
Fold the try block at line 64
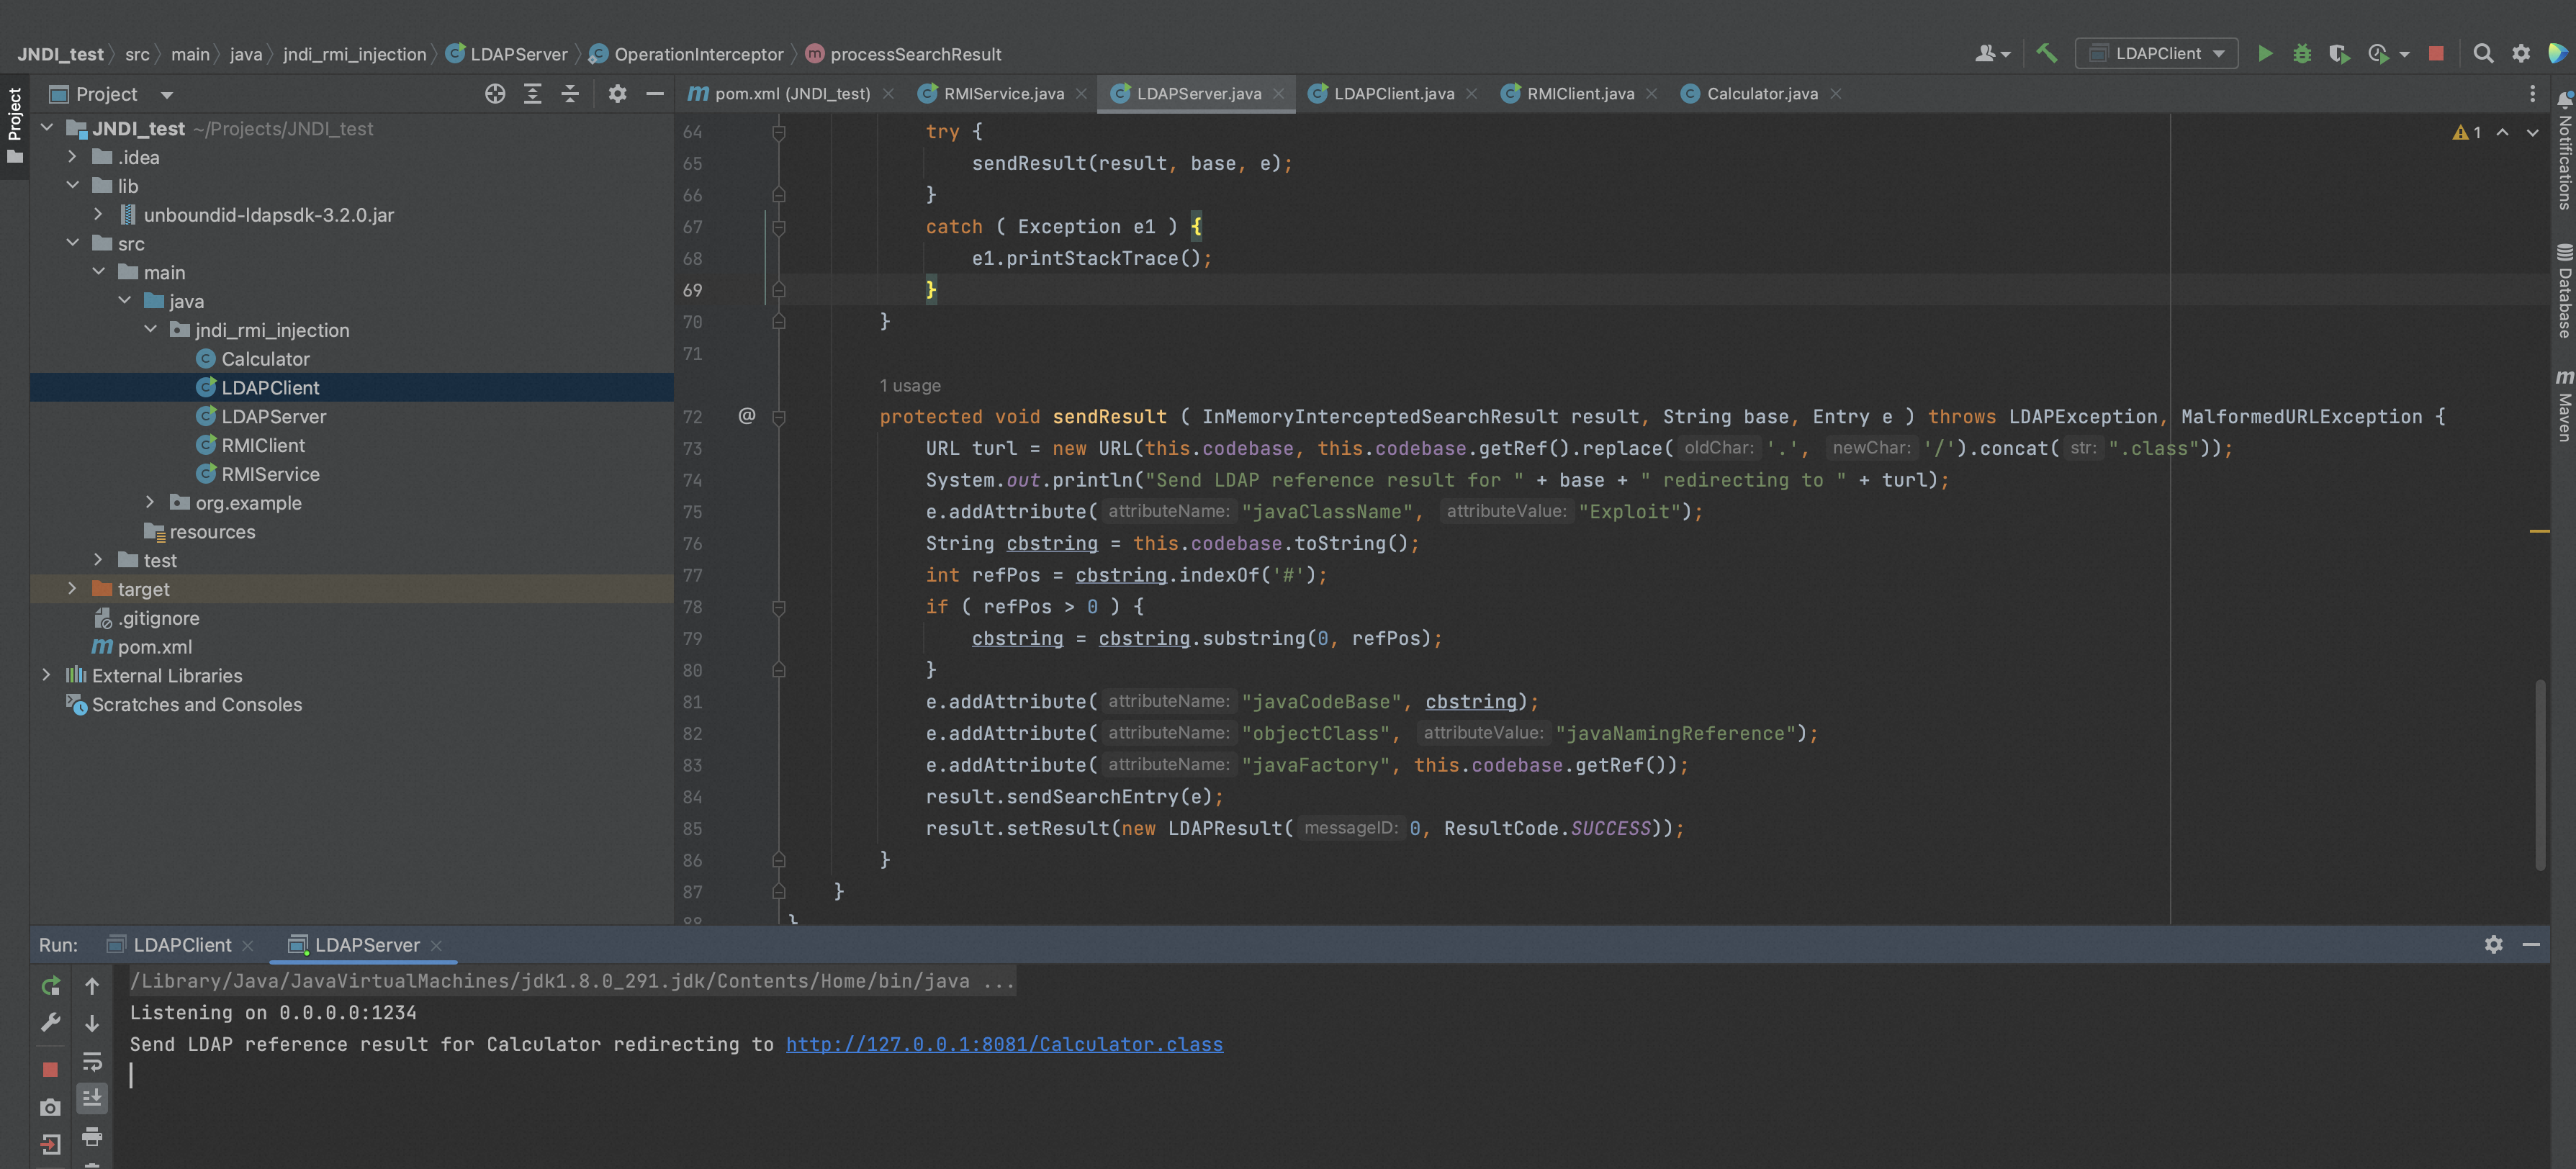click(x=779, y=132)
